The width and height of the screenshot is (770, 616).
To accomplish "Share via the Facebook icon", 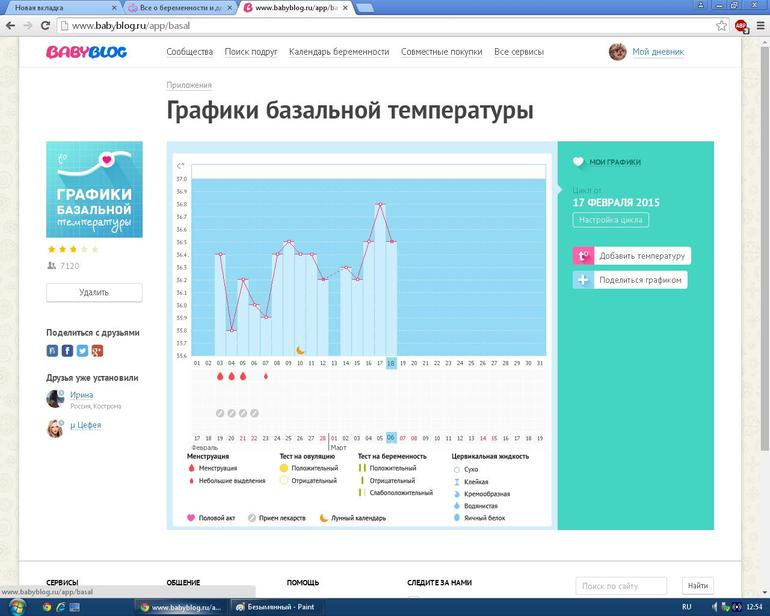I will pos(67,351).
